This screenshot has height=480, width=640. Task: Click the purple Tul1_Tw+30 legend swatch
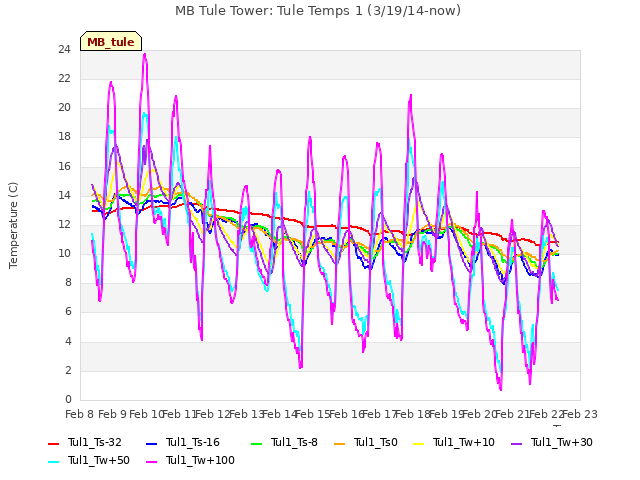tap(516, 443)
